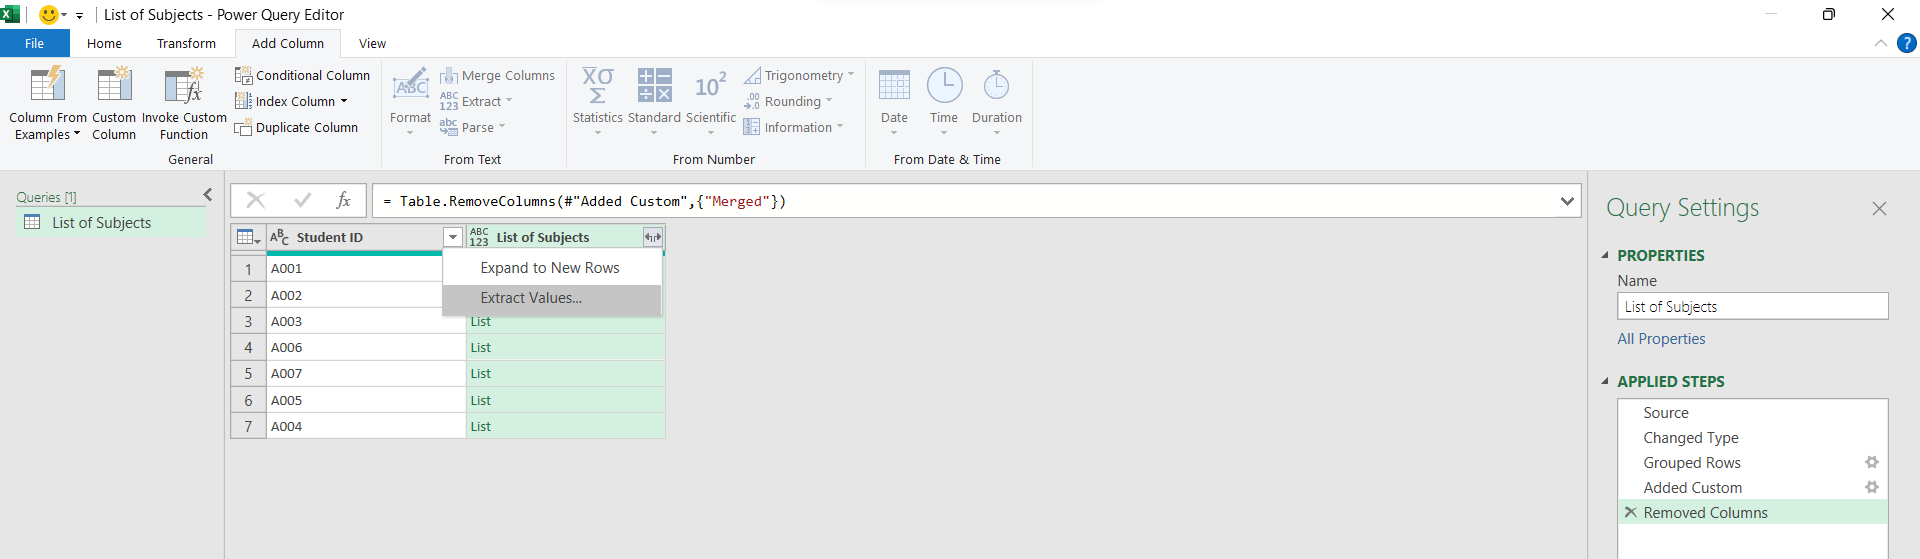Open Duration column options
This screenshot has width=1920, height=559.
point(997,104)
